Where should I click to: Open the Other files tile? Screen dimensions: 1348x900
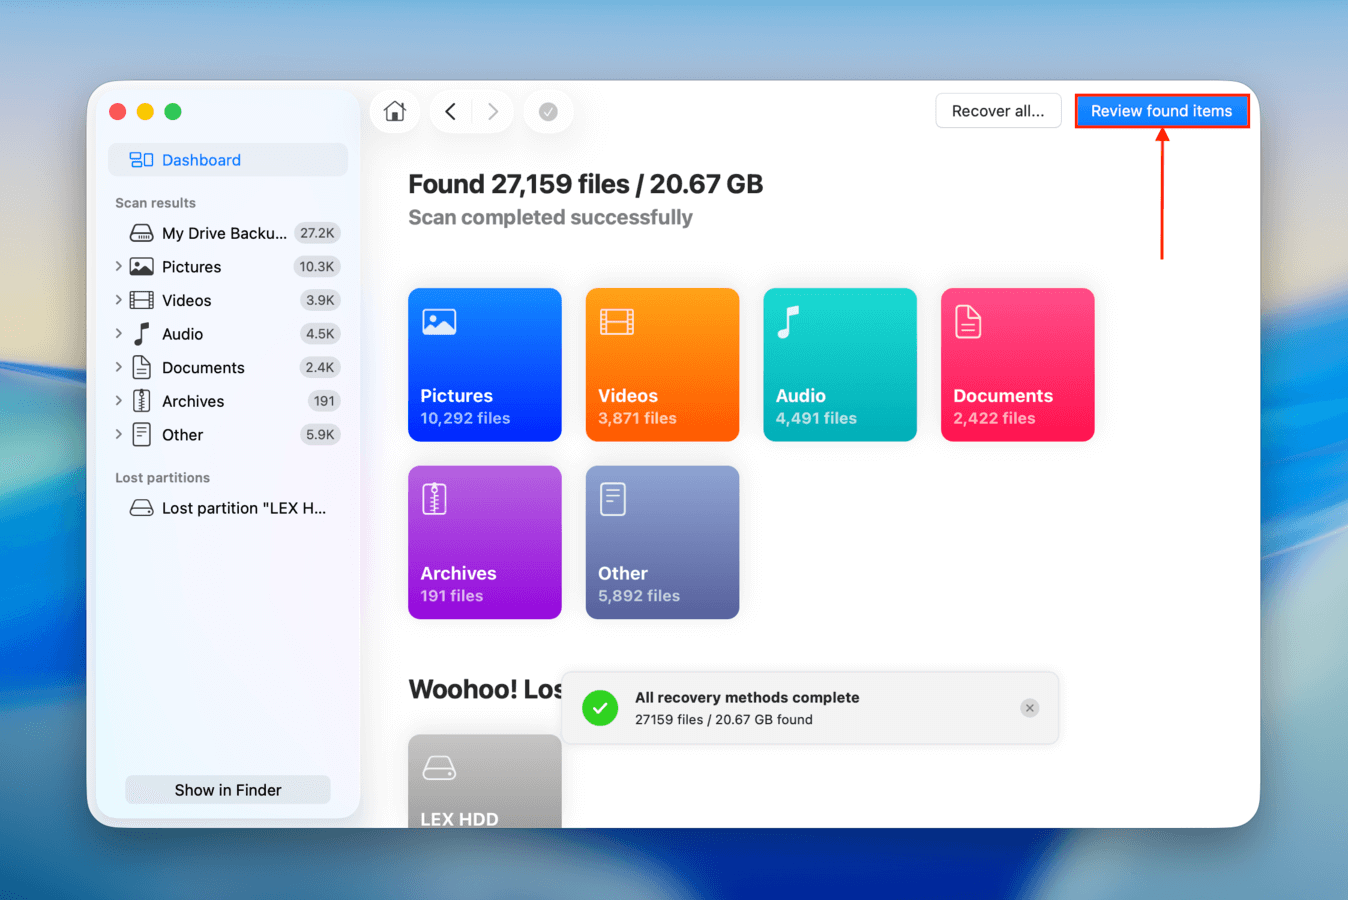tap(662, 542)
